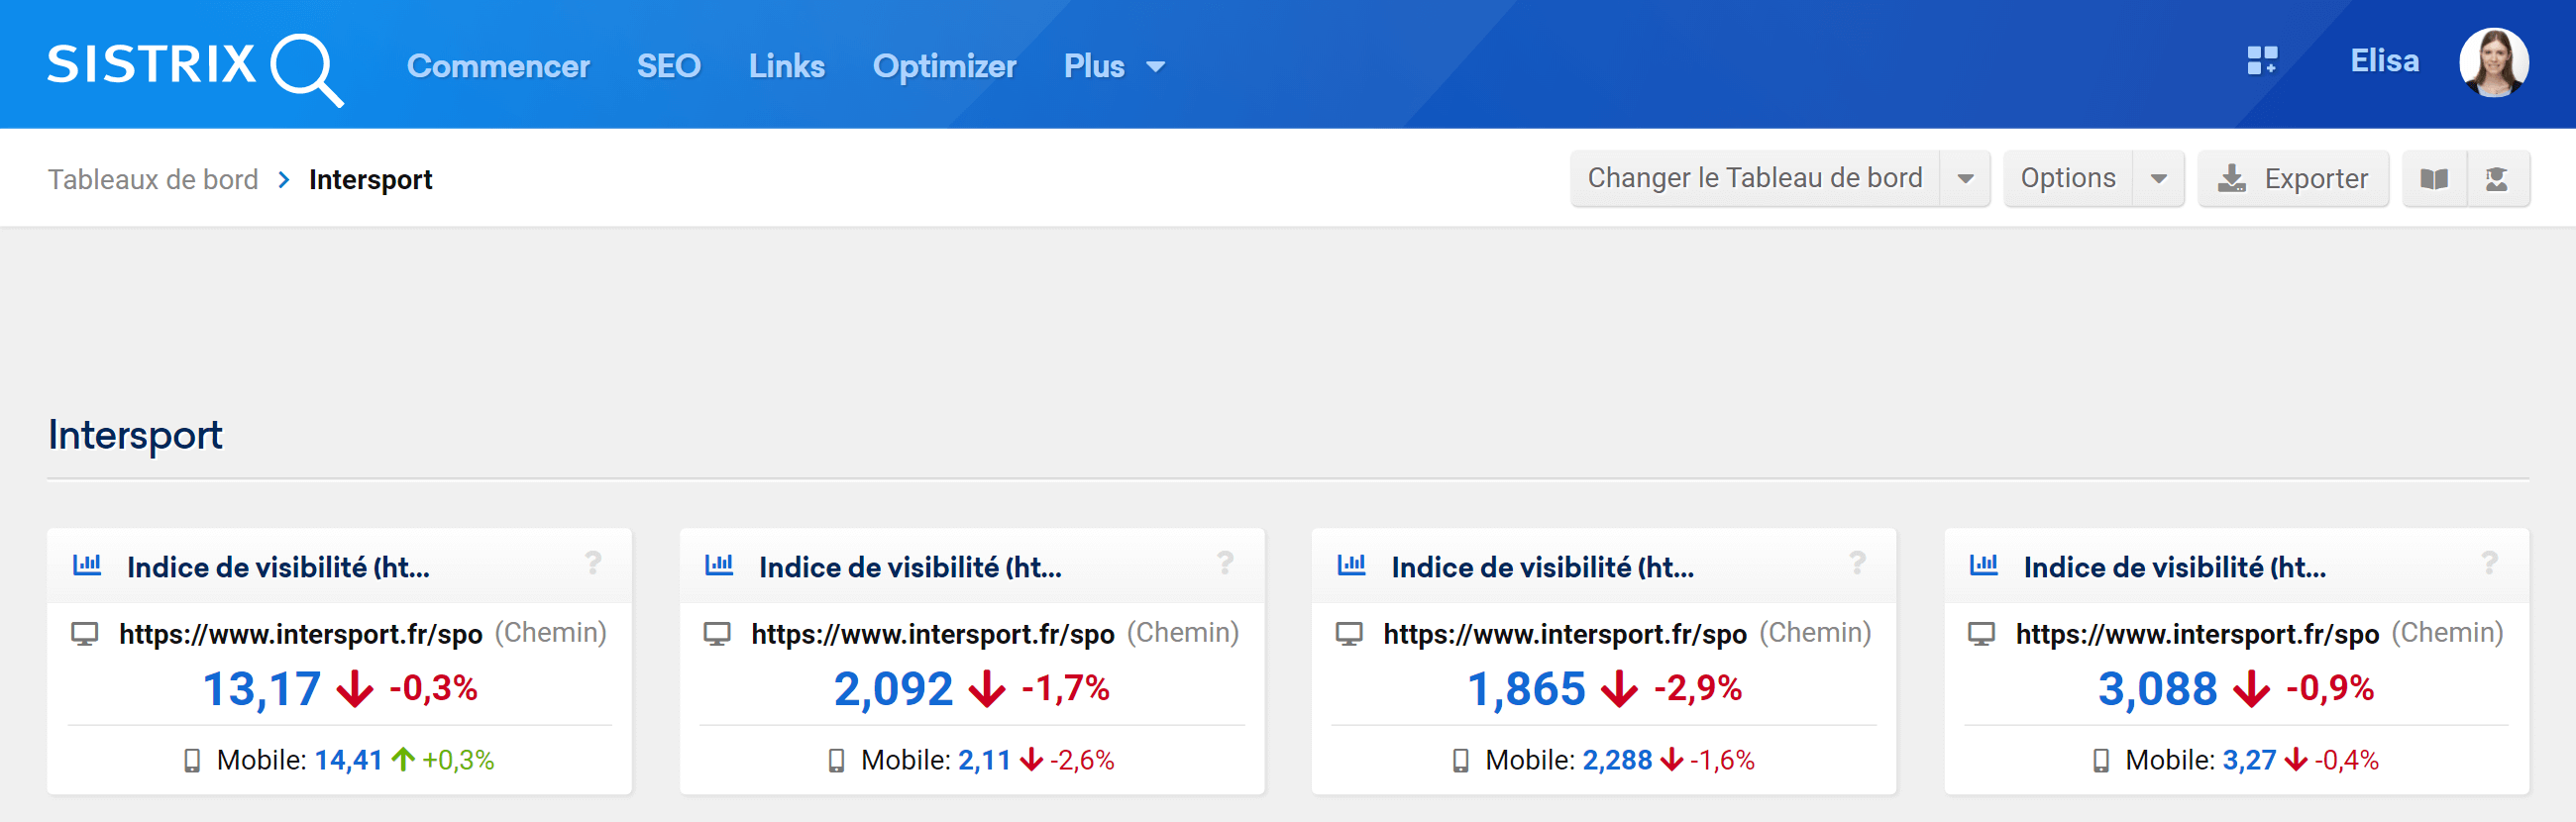Export the dashboard with Exporter
This screenshot has height=822, width=2576.
tap(2293, 179)
